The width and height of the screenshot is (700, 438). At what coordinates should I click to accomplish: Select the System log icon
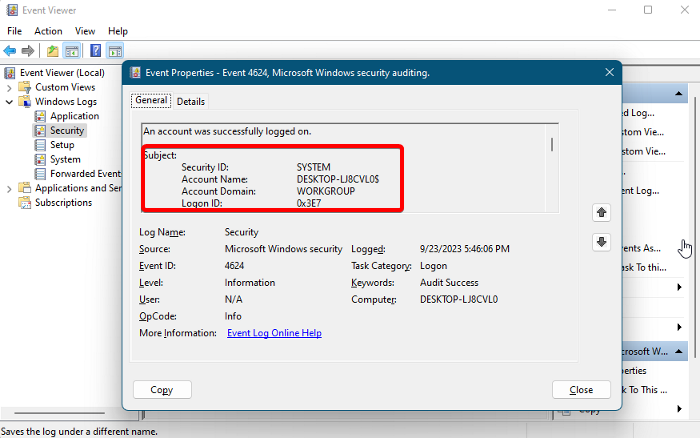pos(40,159)
